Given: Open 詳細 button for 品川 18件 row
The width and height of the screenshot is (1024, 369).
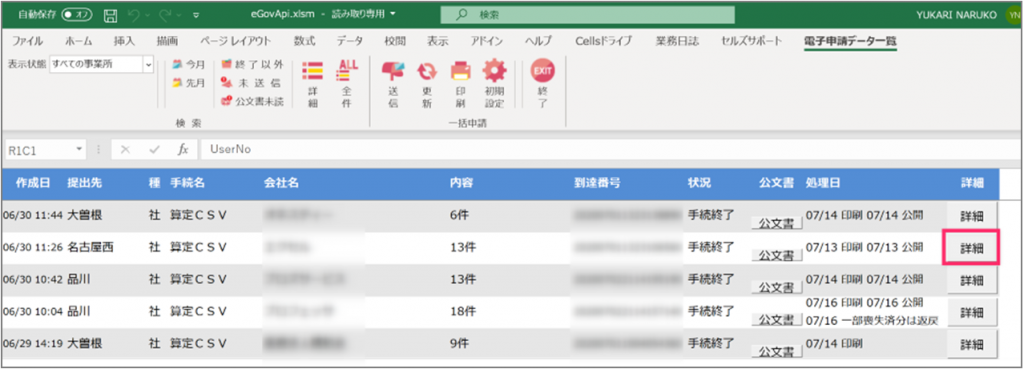Looking at the screenshot, I should point(972,312).
